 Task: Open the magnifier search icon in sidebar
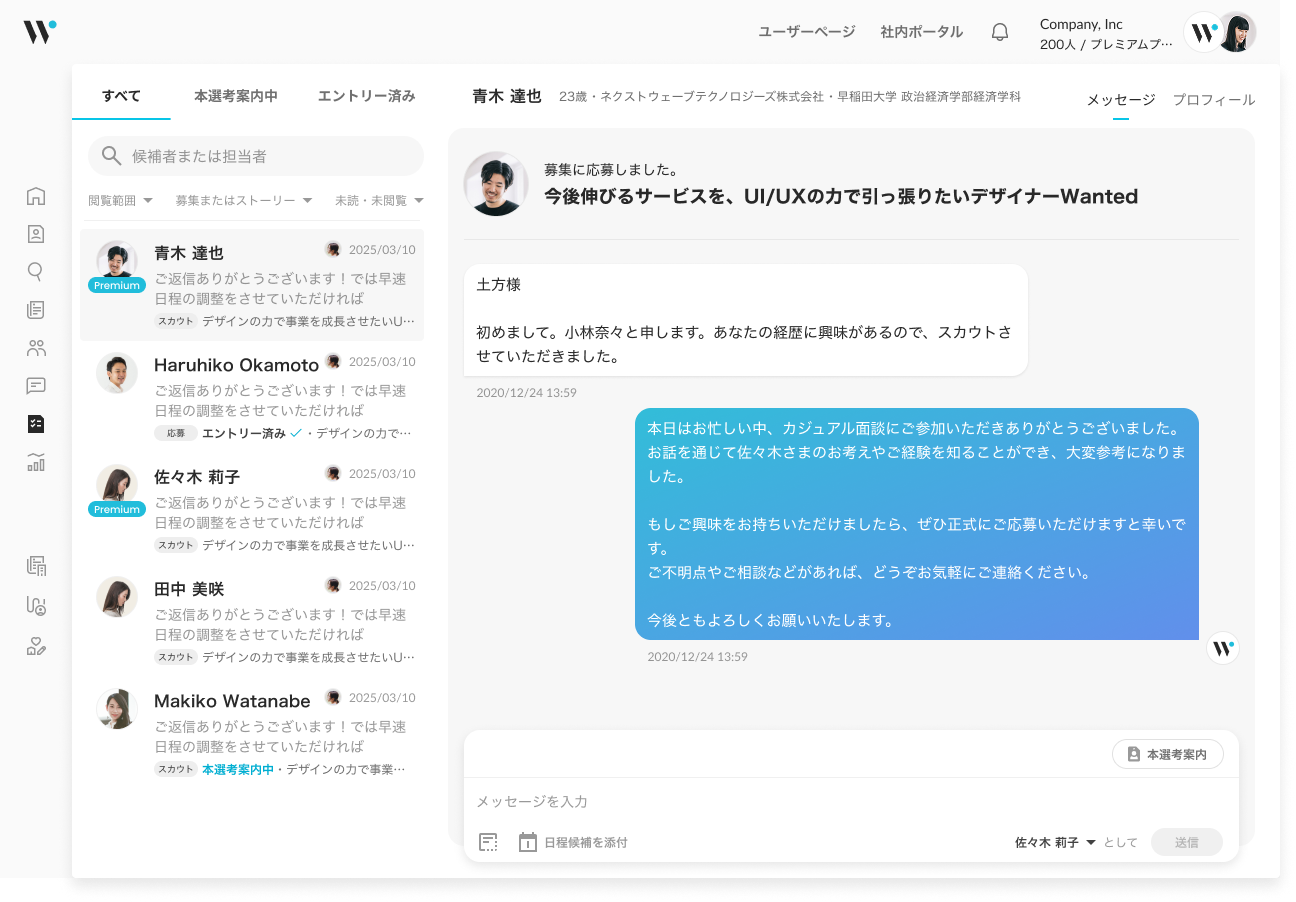(36, 271)
